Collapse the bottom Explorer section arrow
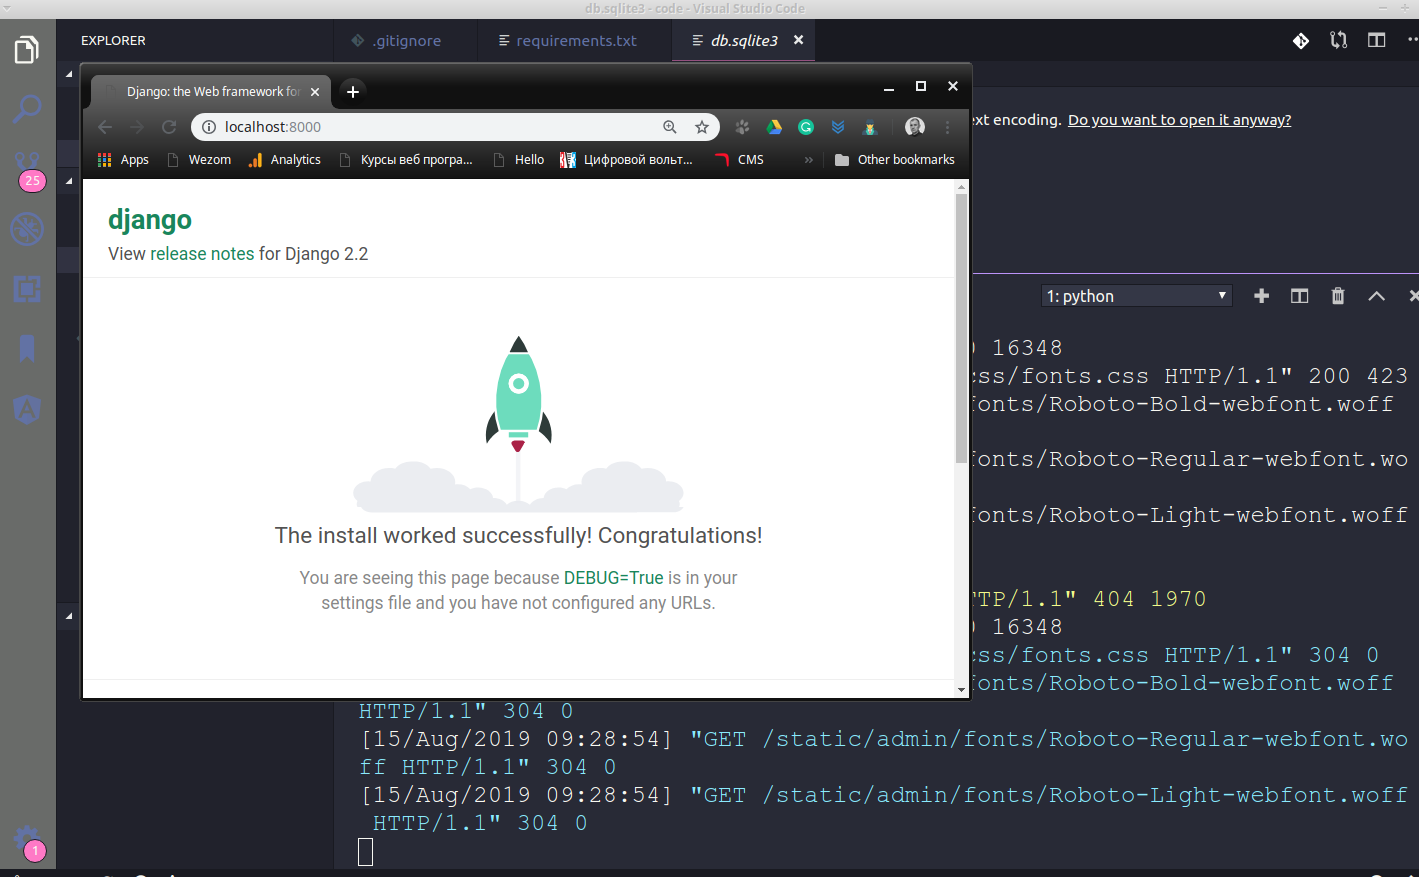1419x877 pixels. click(x=69, y=616)
